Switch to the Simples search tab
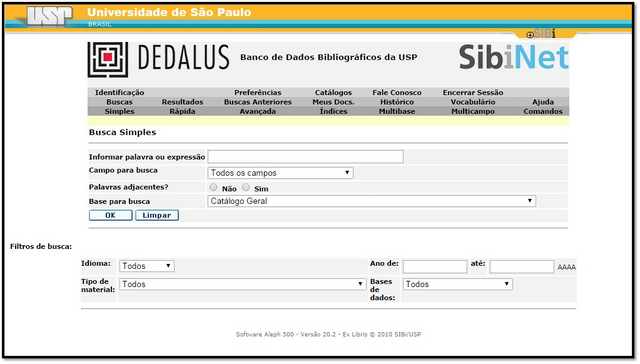Viewport: 640px width, 364px height. tap(120, 111)
